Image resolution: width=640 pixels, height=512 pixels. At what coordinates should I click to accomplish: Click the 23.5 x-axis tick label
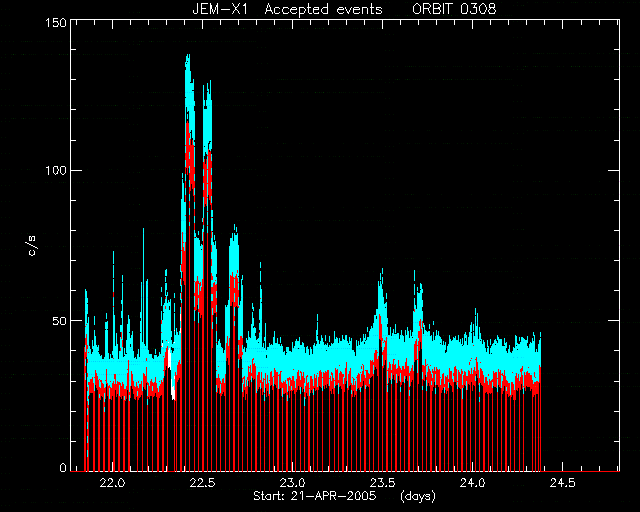coord(382,483)
